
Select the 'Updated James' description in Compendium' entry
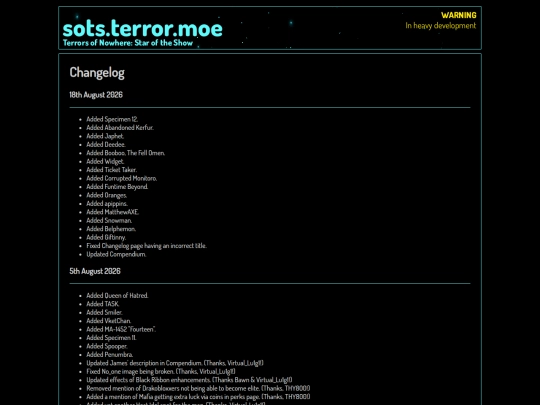175,363
